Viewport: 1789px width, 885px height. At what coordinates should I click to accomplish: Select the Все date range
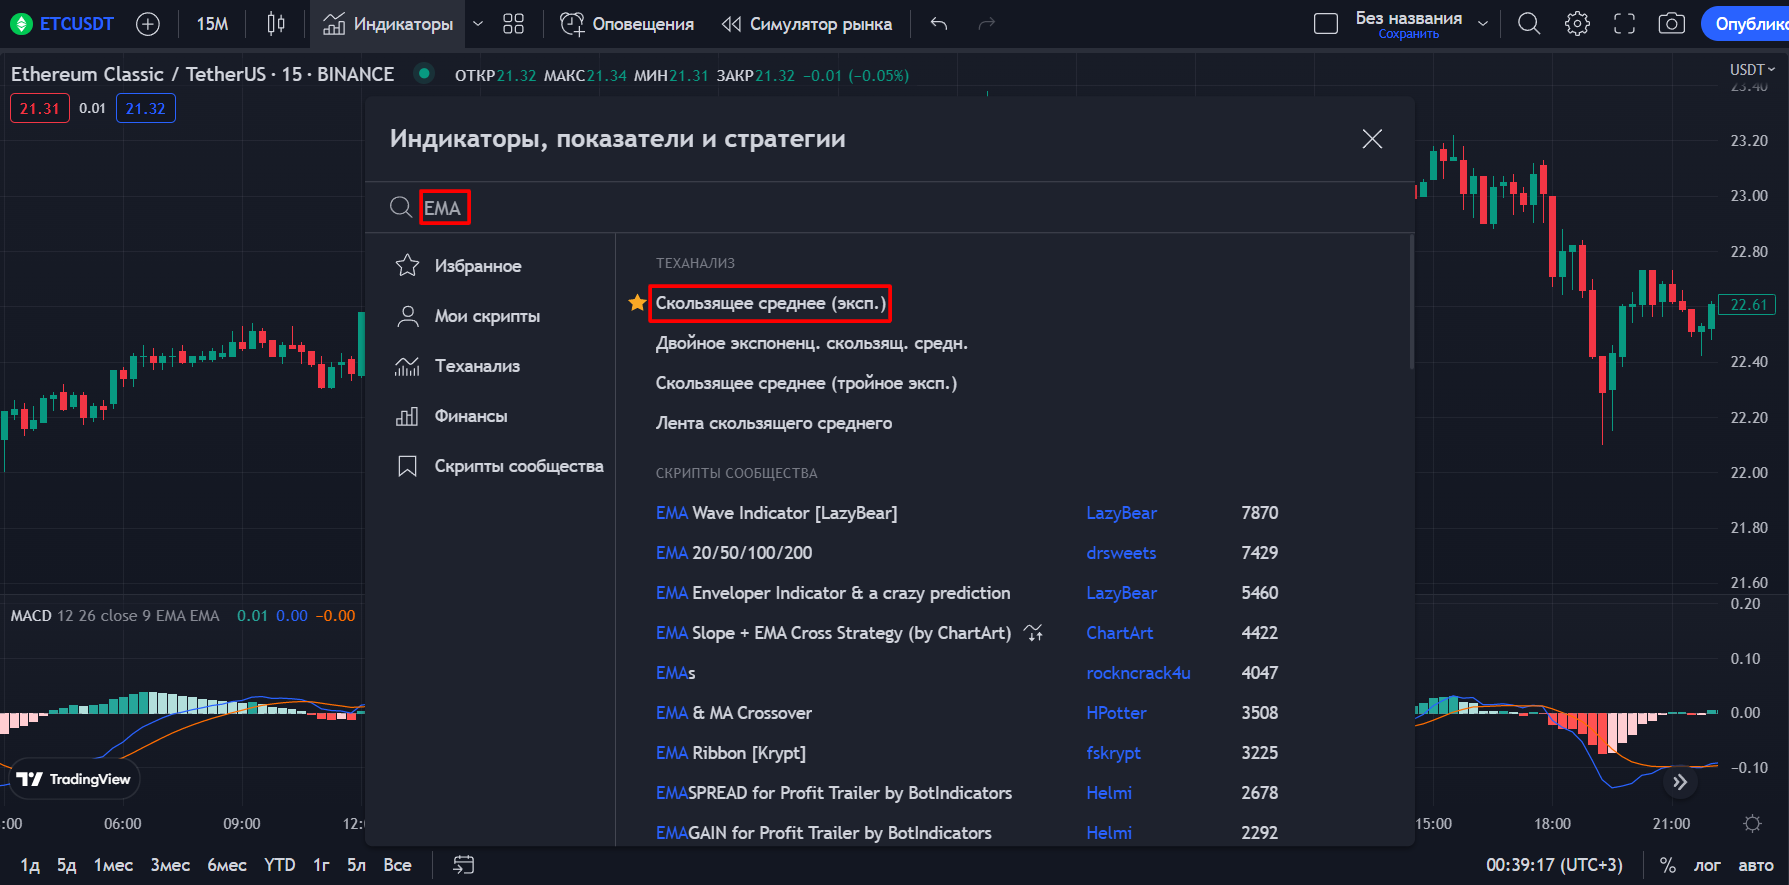tap(397, 865)
